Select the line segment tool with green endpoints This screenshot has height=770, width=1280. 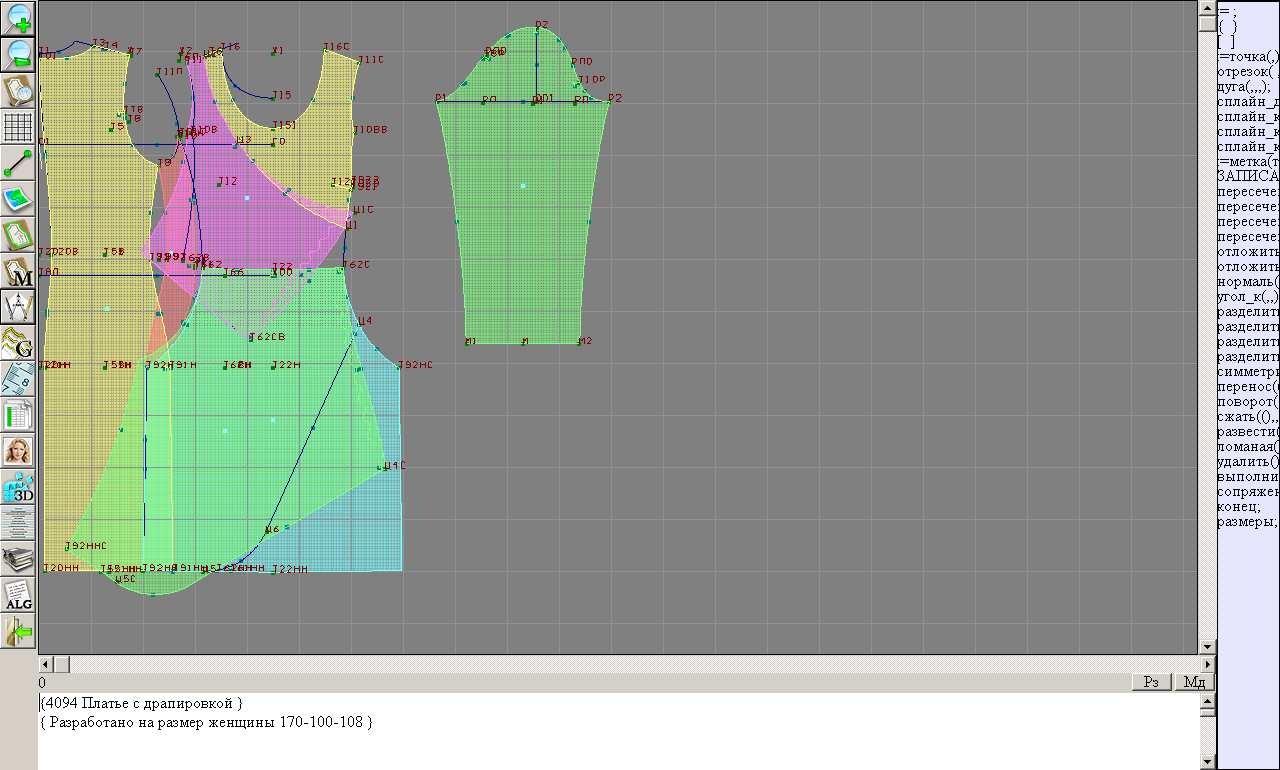pos(19,163)
